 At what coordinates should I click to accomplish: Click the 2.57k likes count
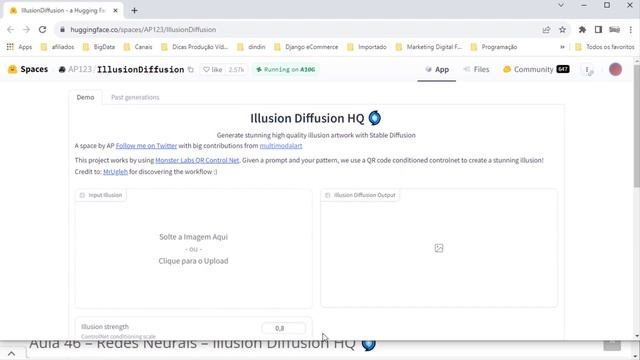pos(236,70)
